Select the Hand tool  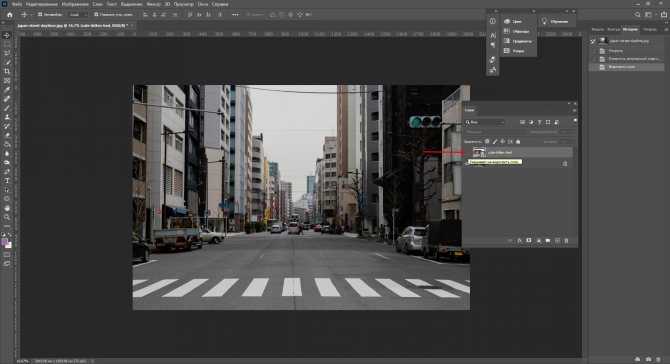pos(7,208)
